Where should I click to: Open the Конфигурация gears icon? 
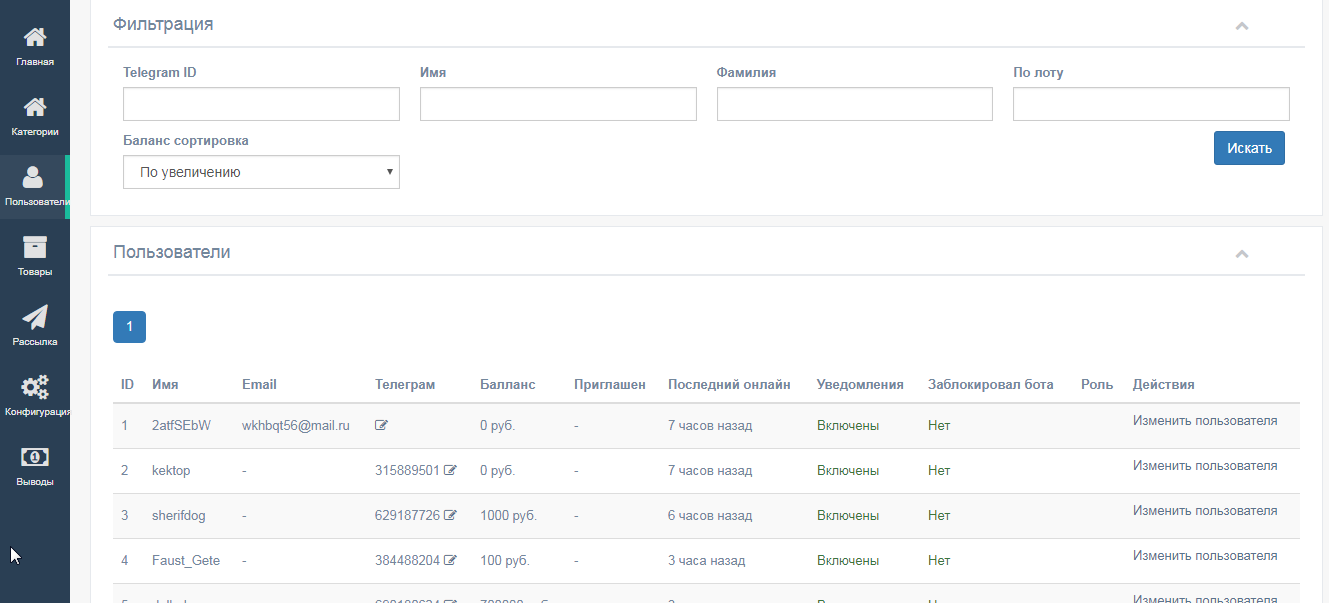tap(35, 387)
